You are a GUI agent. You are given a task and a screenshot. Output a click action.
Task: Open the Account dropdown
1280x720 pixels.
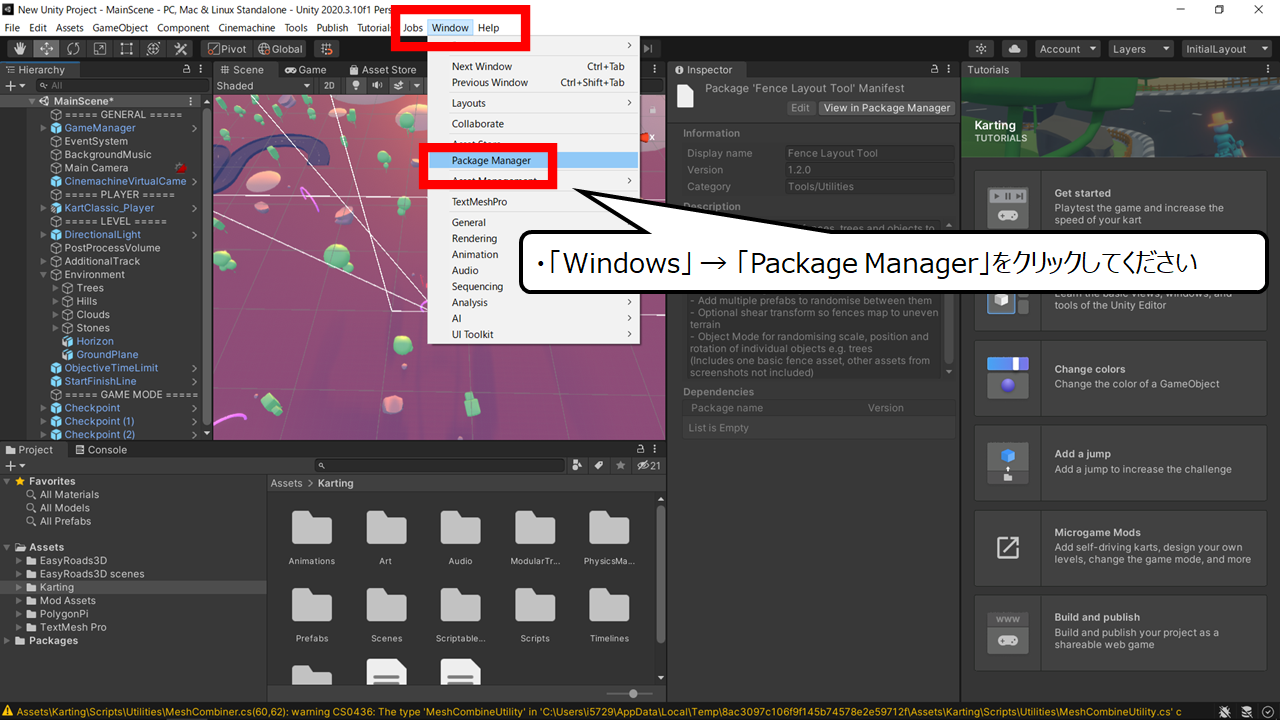click(x=1066, y=49)
